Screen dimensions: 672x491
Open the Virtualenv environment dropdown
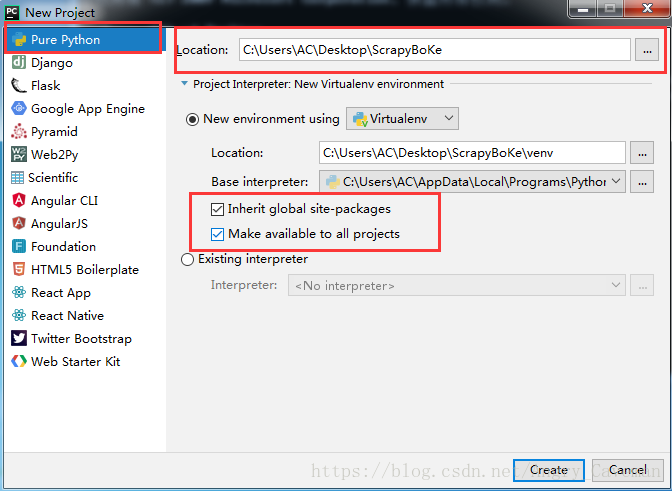pyautogui.click(x=402, y=119)
